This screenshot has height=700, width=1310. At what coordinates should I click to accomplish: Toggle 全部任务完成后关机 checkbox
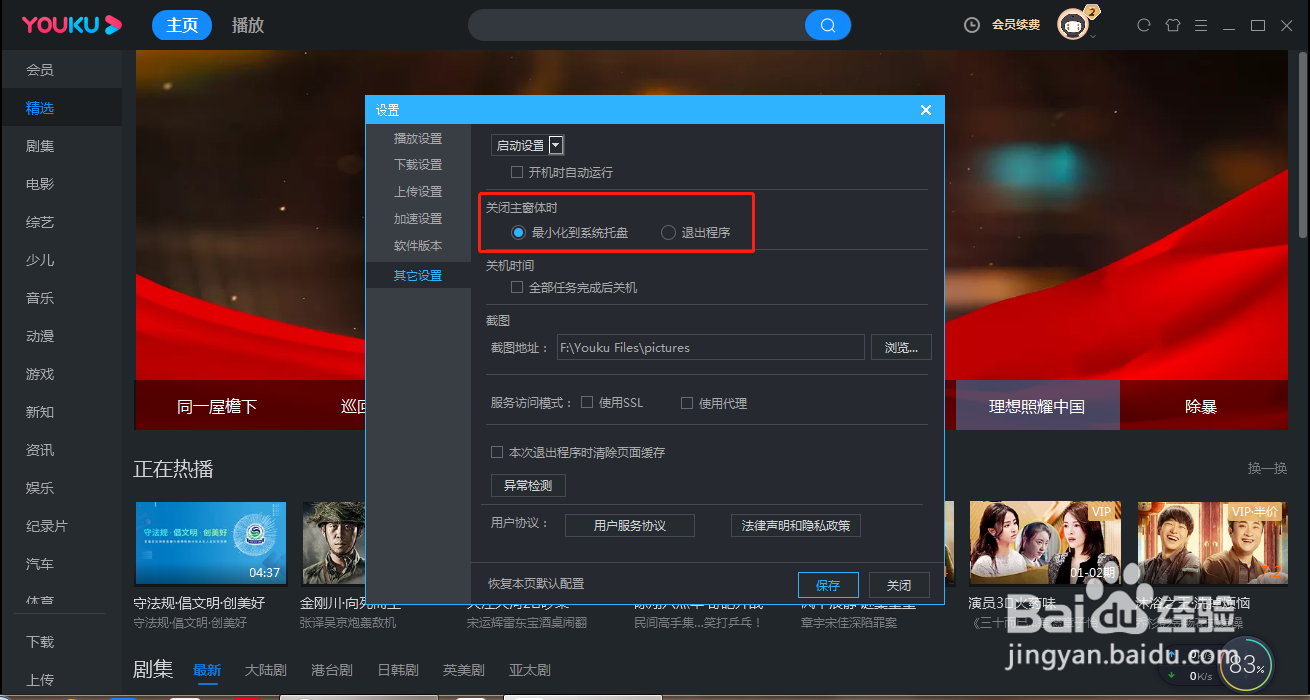pos(517,287)
